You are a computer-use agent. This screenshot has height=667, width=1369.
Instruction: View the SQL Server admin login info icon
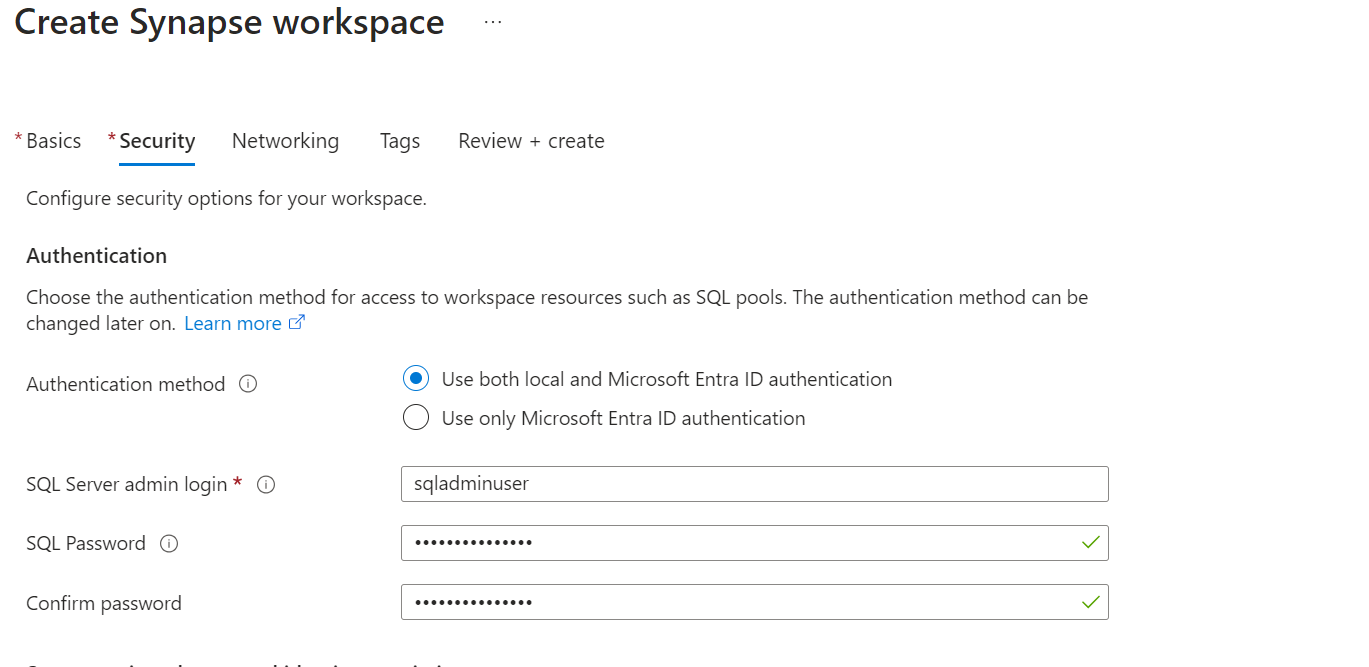click(x=266, y=484)
